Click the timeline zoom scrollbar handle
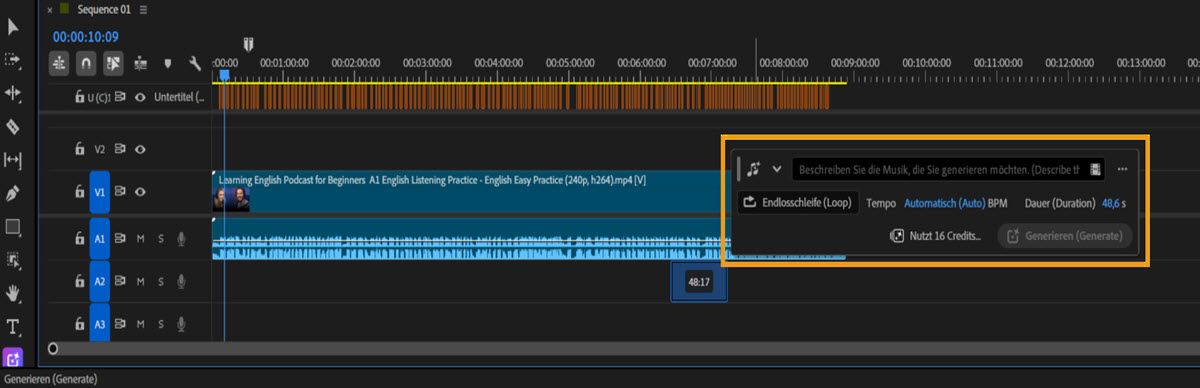 tap(53, 349)
